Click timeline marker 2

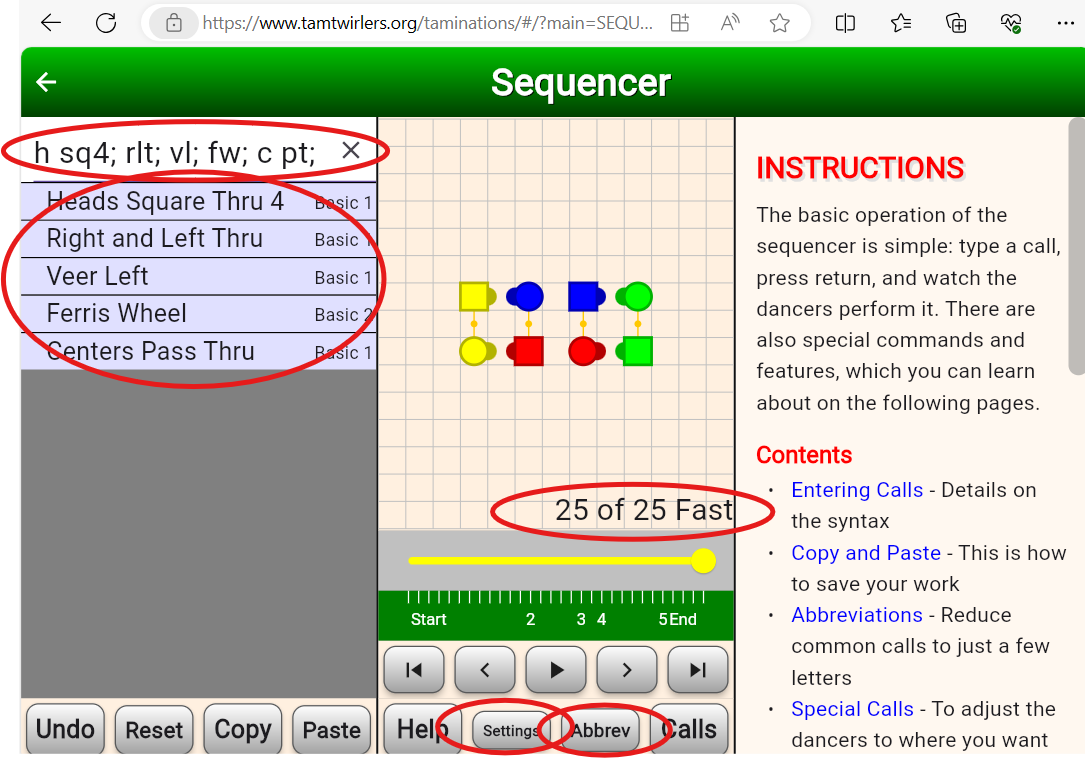[x=530, y=619]
